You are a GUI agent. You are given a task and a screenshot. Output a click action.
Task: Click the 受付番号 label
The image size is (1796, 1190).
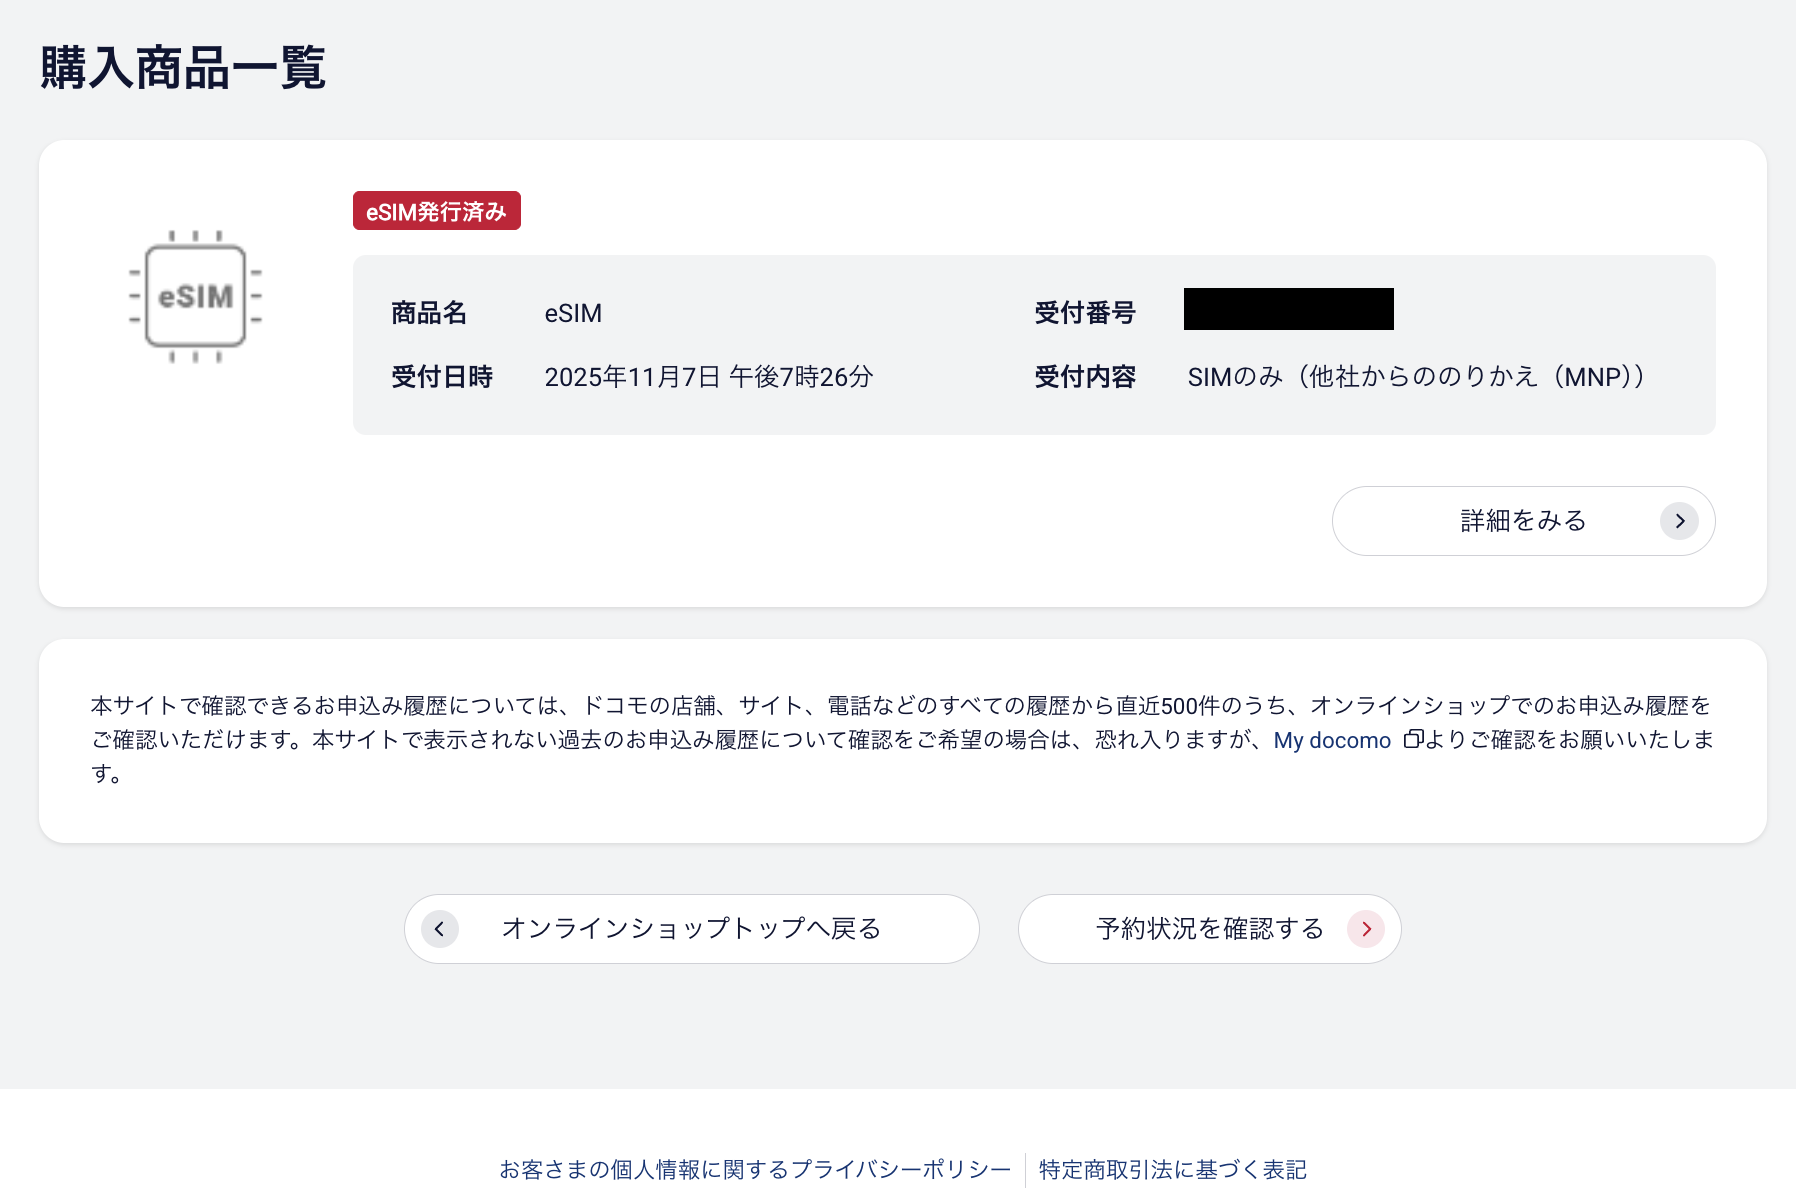pyautogui.click(x=1085, y=313)
